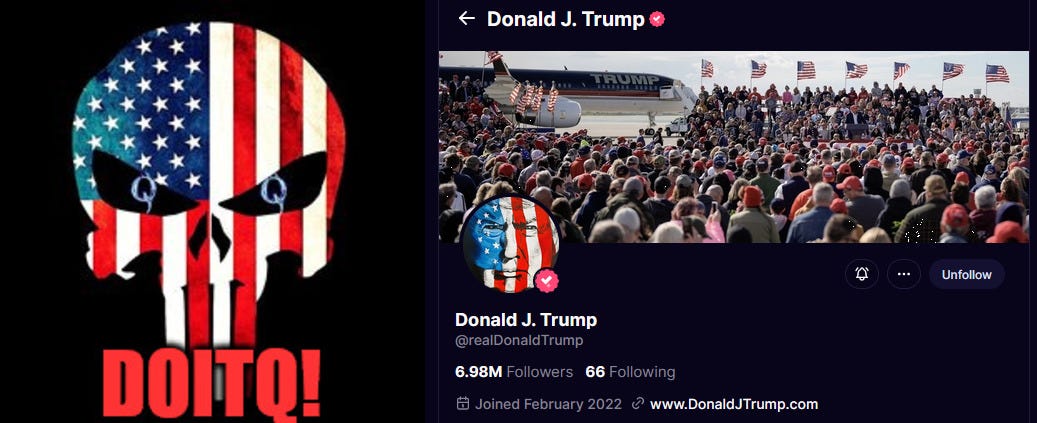This screenshot has height=423, width=1037.
Task: Click the verified badge beside header name
Action: 657,20
